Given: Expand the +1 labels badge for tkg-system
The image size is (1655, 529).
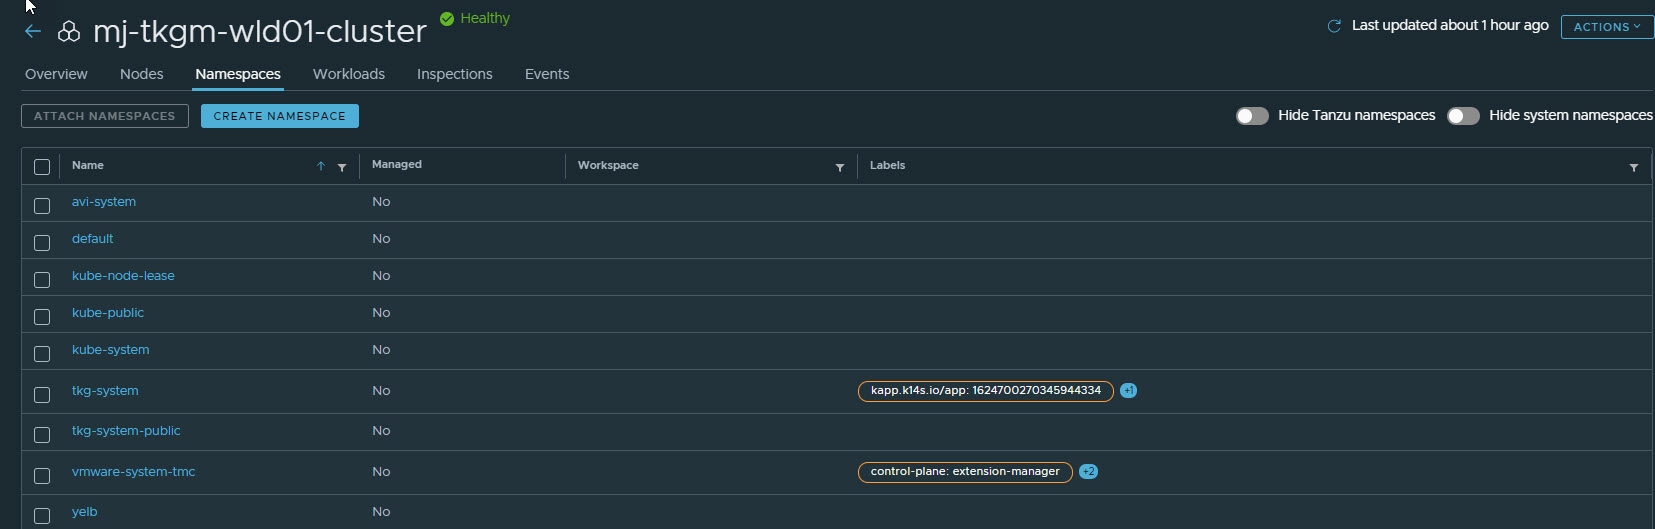Looking at the screenshot, I should click(1128, 391).
